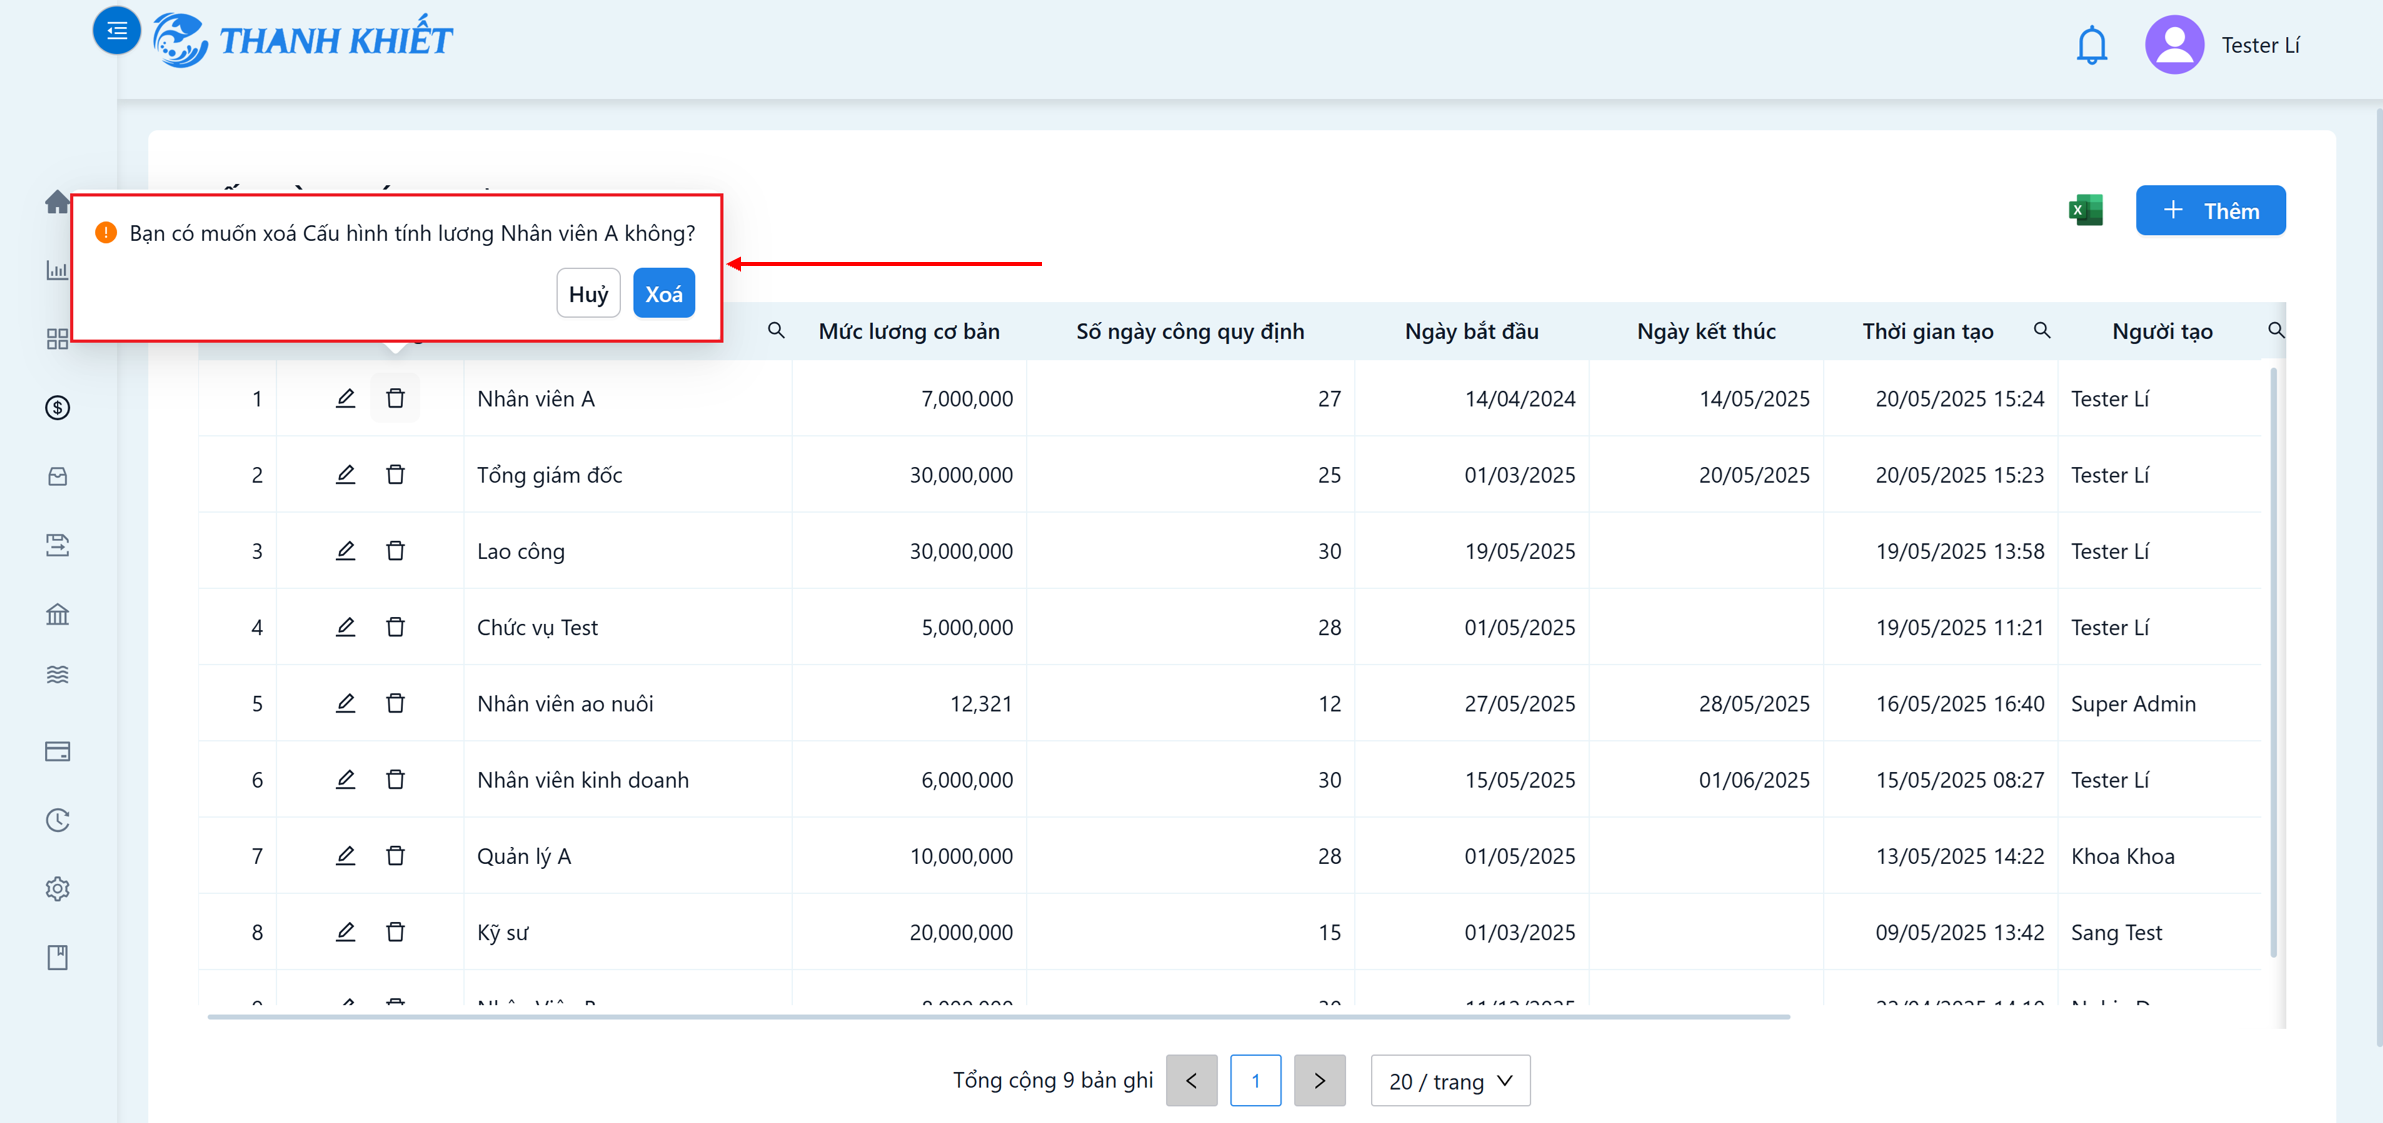Edit the Kỹ sư row

point(345,931)
